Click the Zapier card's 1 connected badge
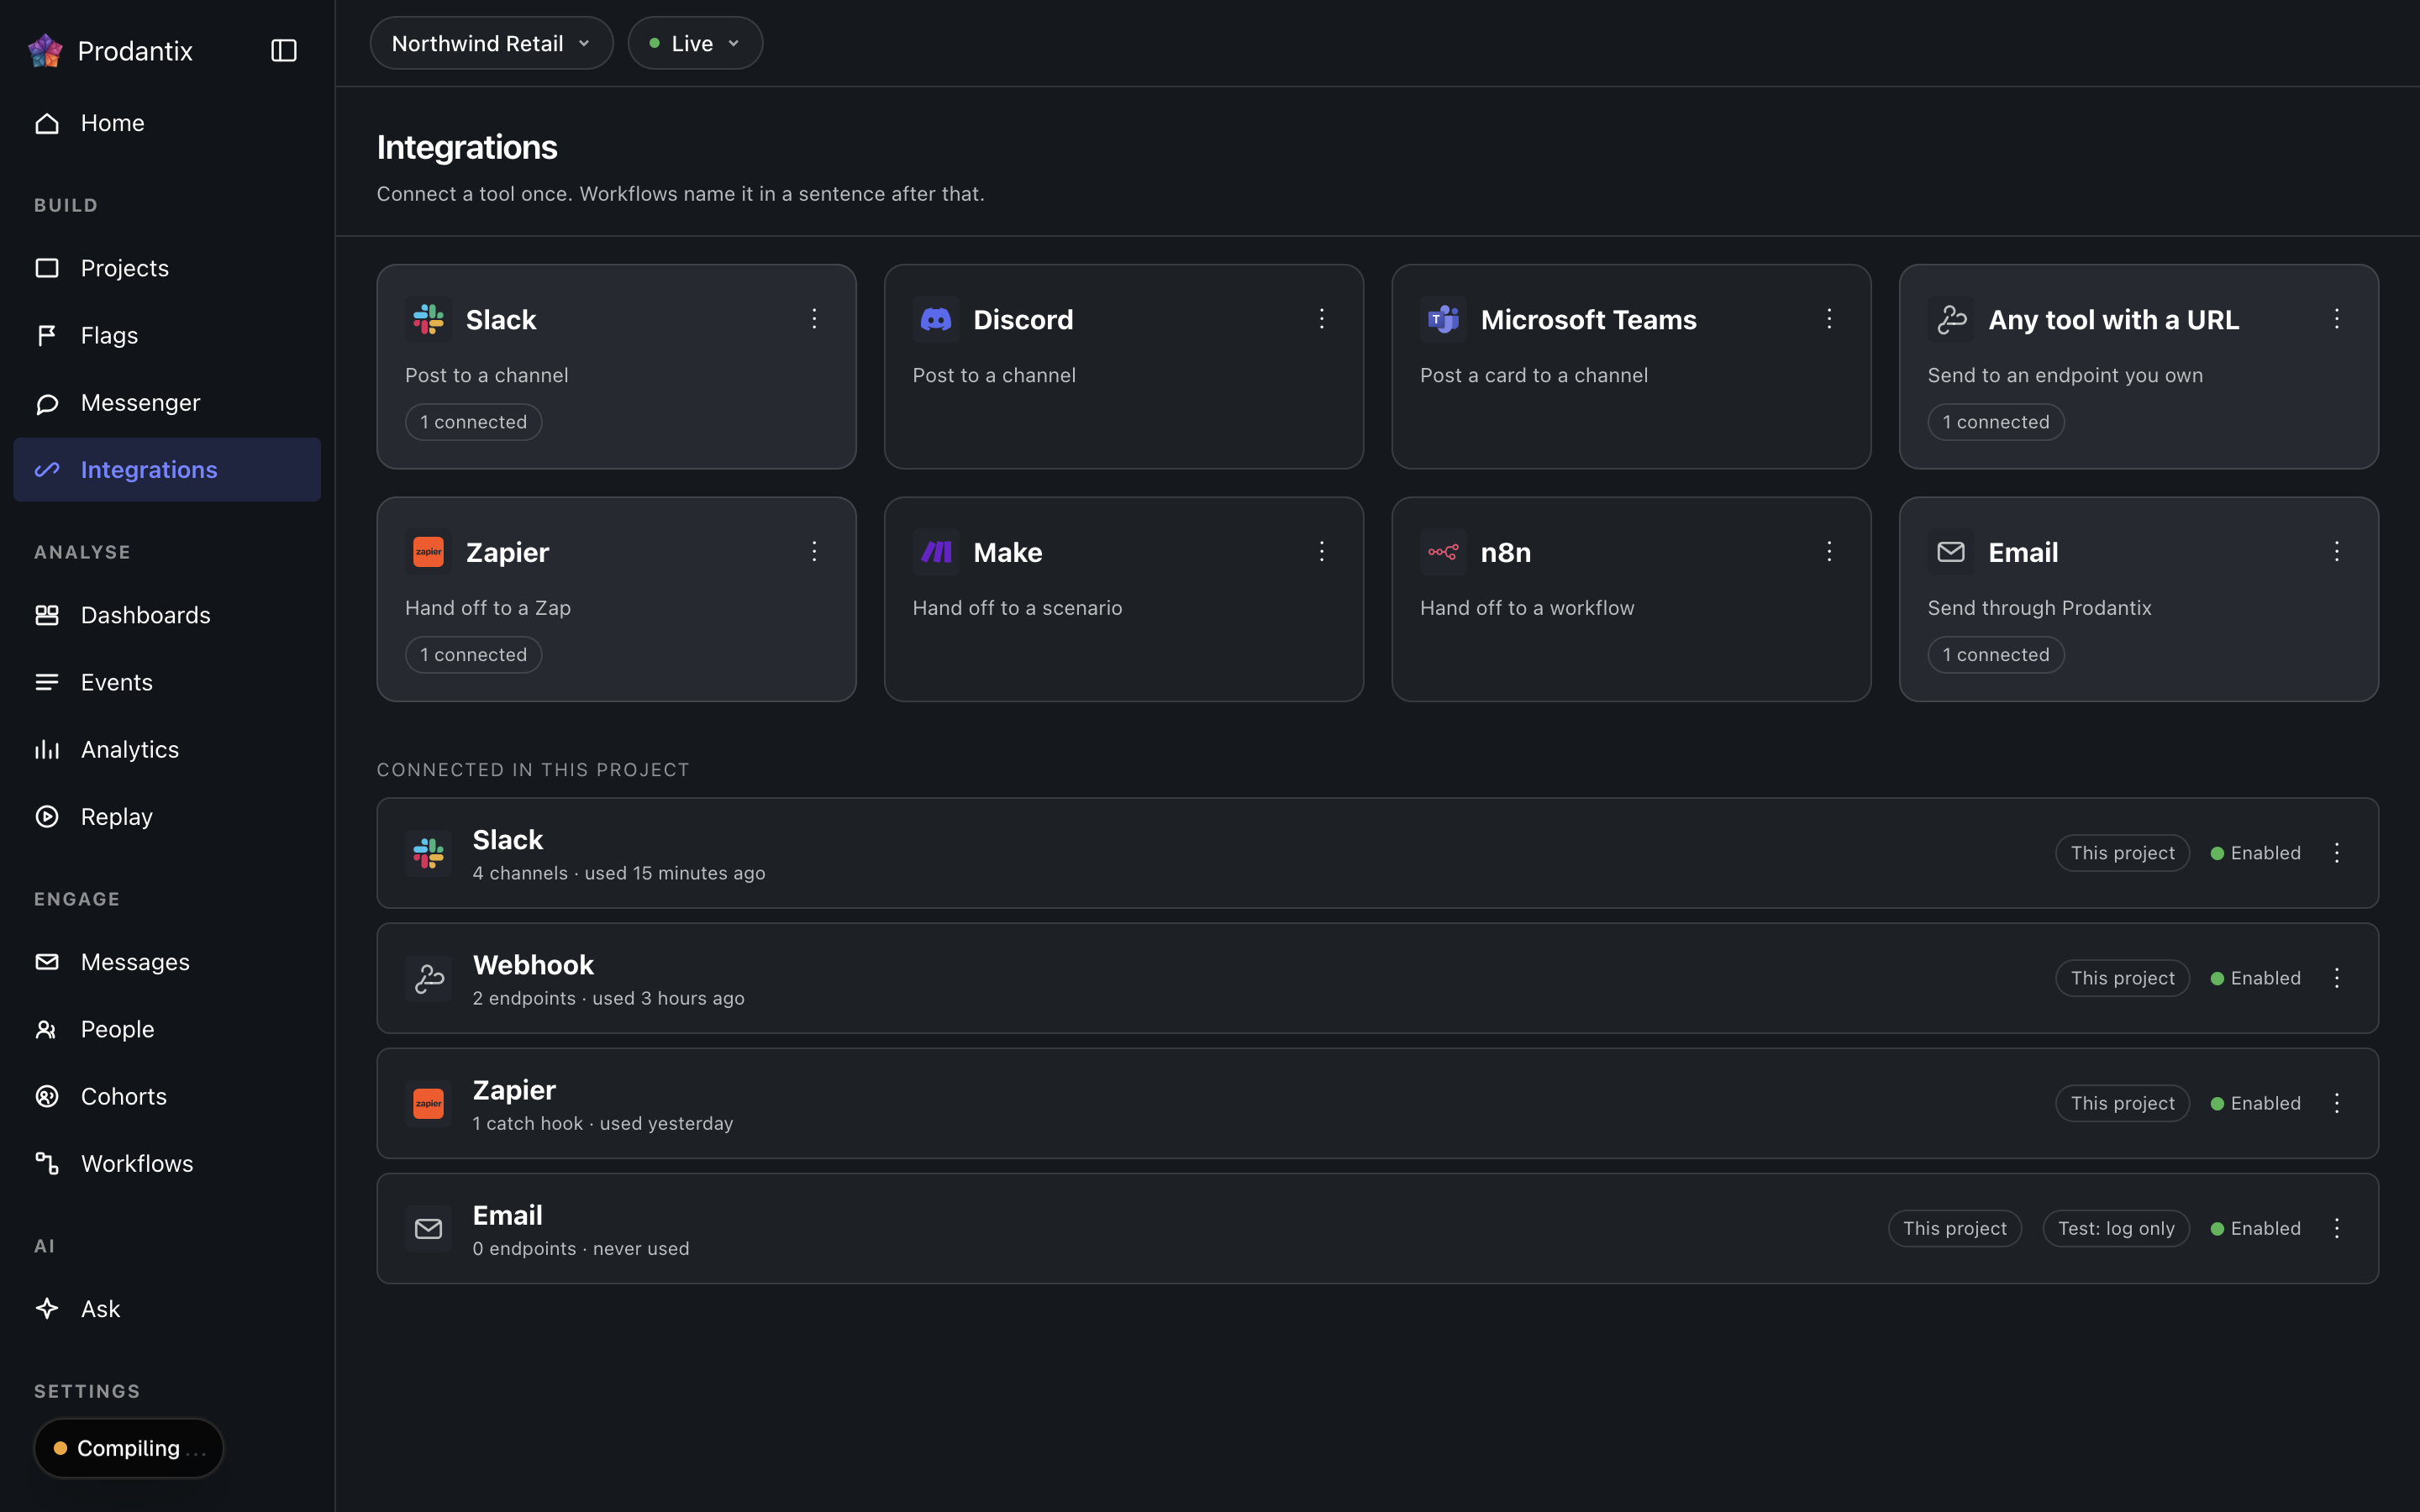The height and width of the screenshot is (1512, 2420). [473, 655]
